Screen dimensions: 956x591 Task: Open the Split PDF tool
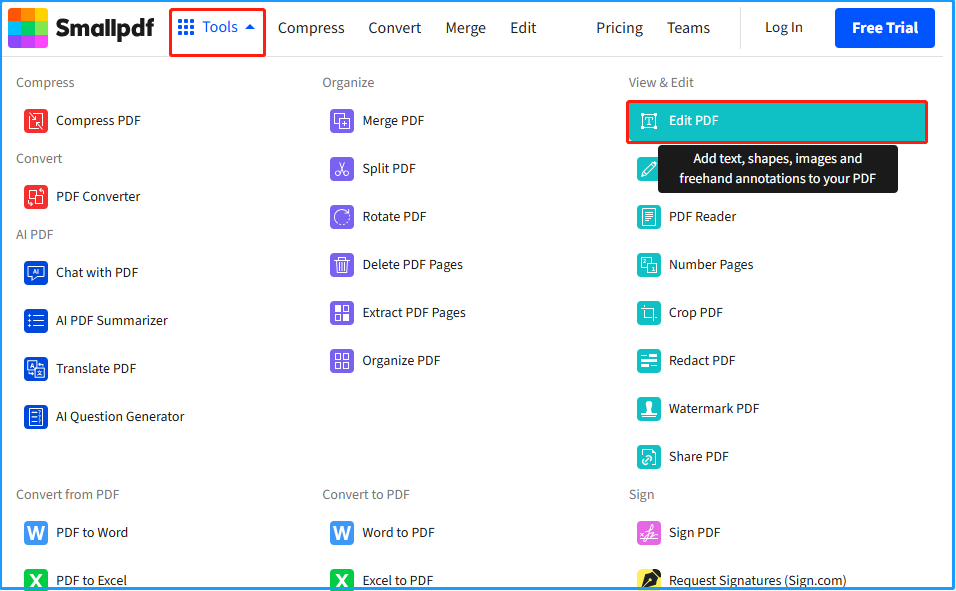pyautogui.click(x=389, y=168)
